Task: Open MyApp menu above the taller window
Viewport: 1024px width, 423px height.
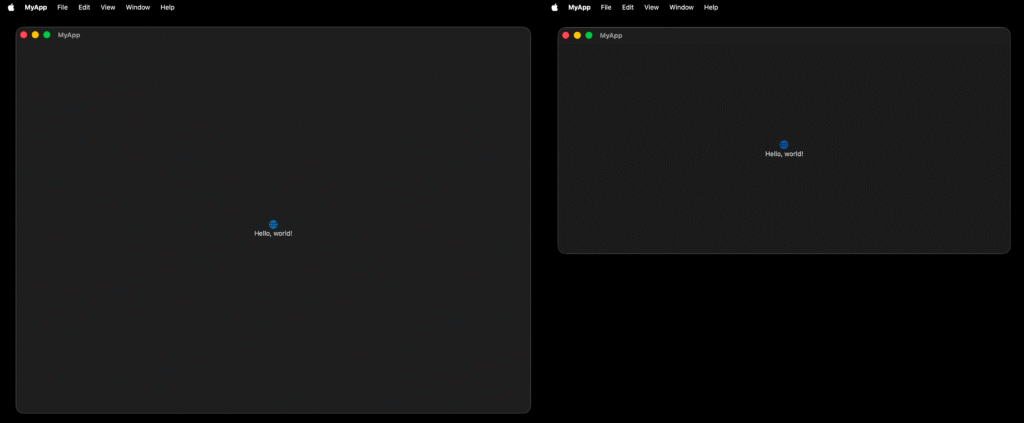Action: coord(36,7)
